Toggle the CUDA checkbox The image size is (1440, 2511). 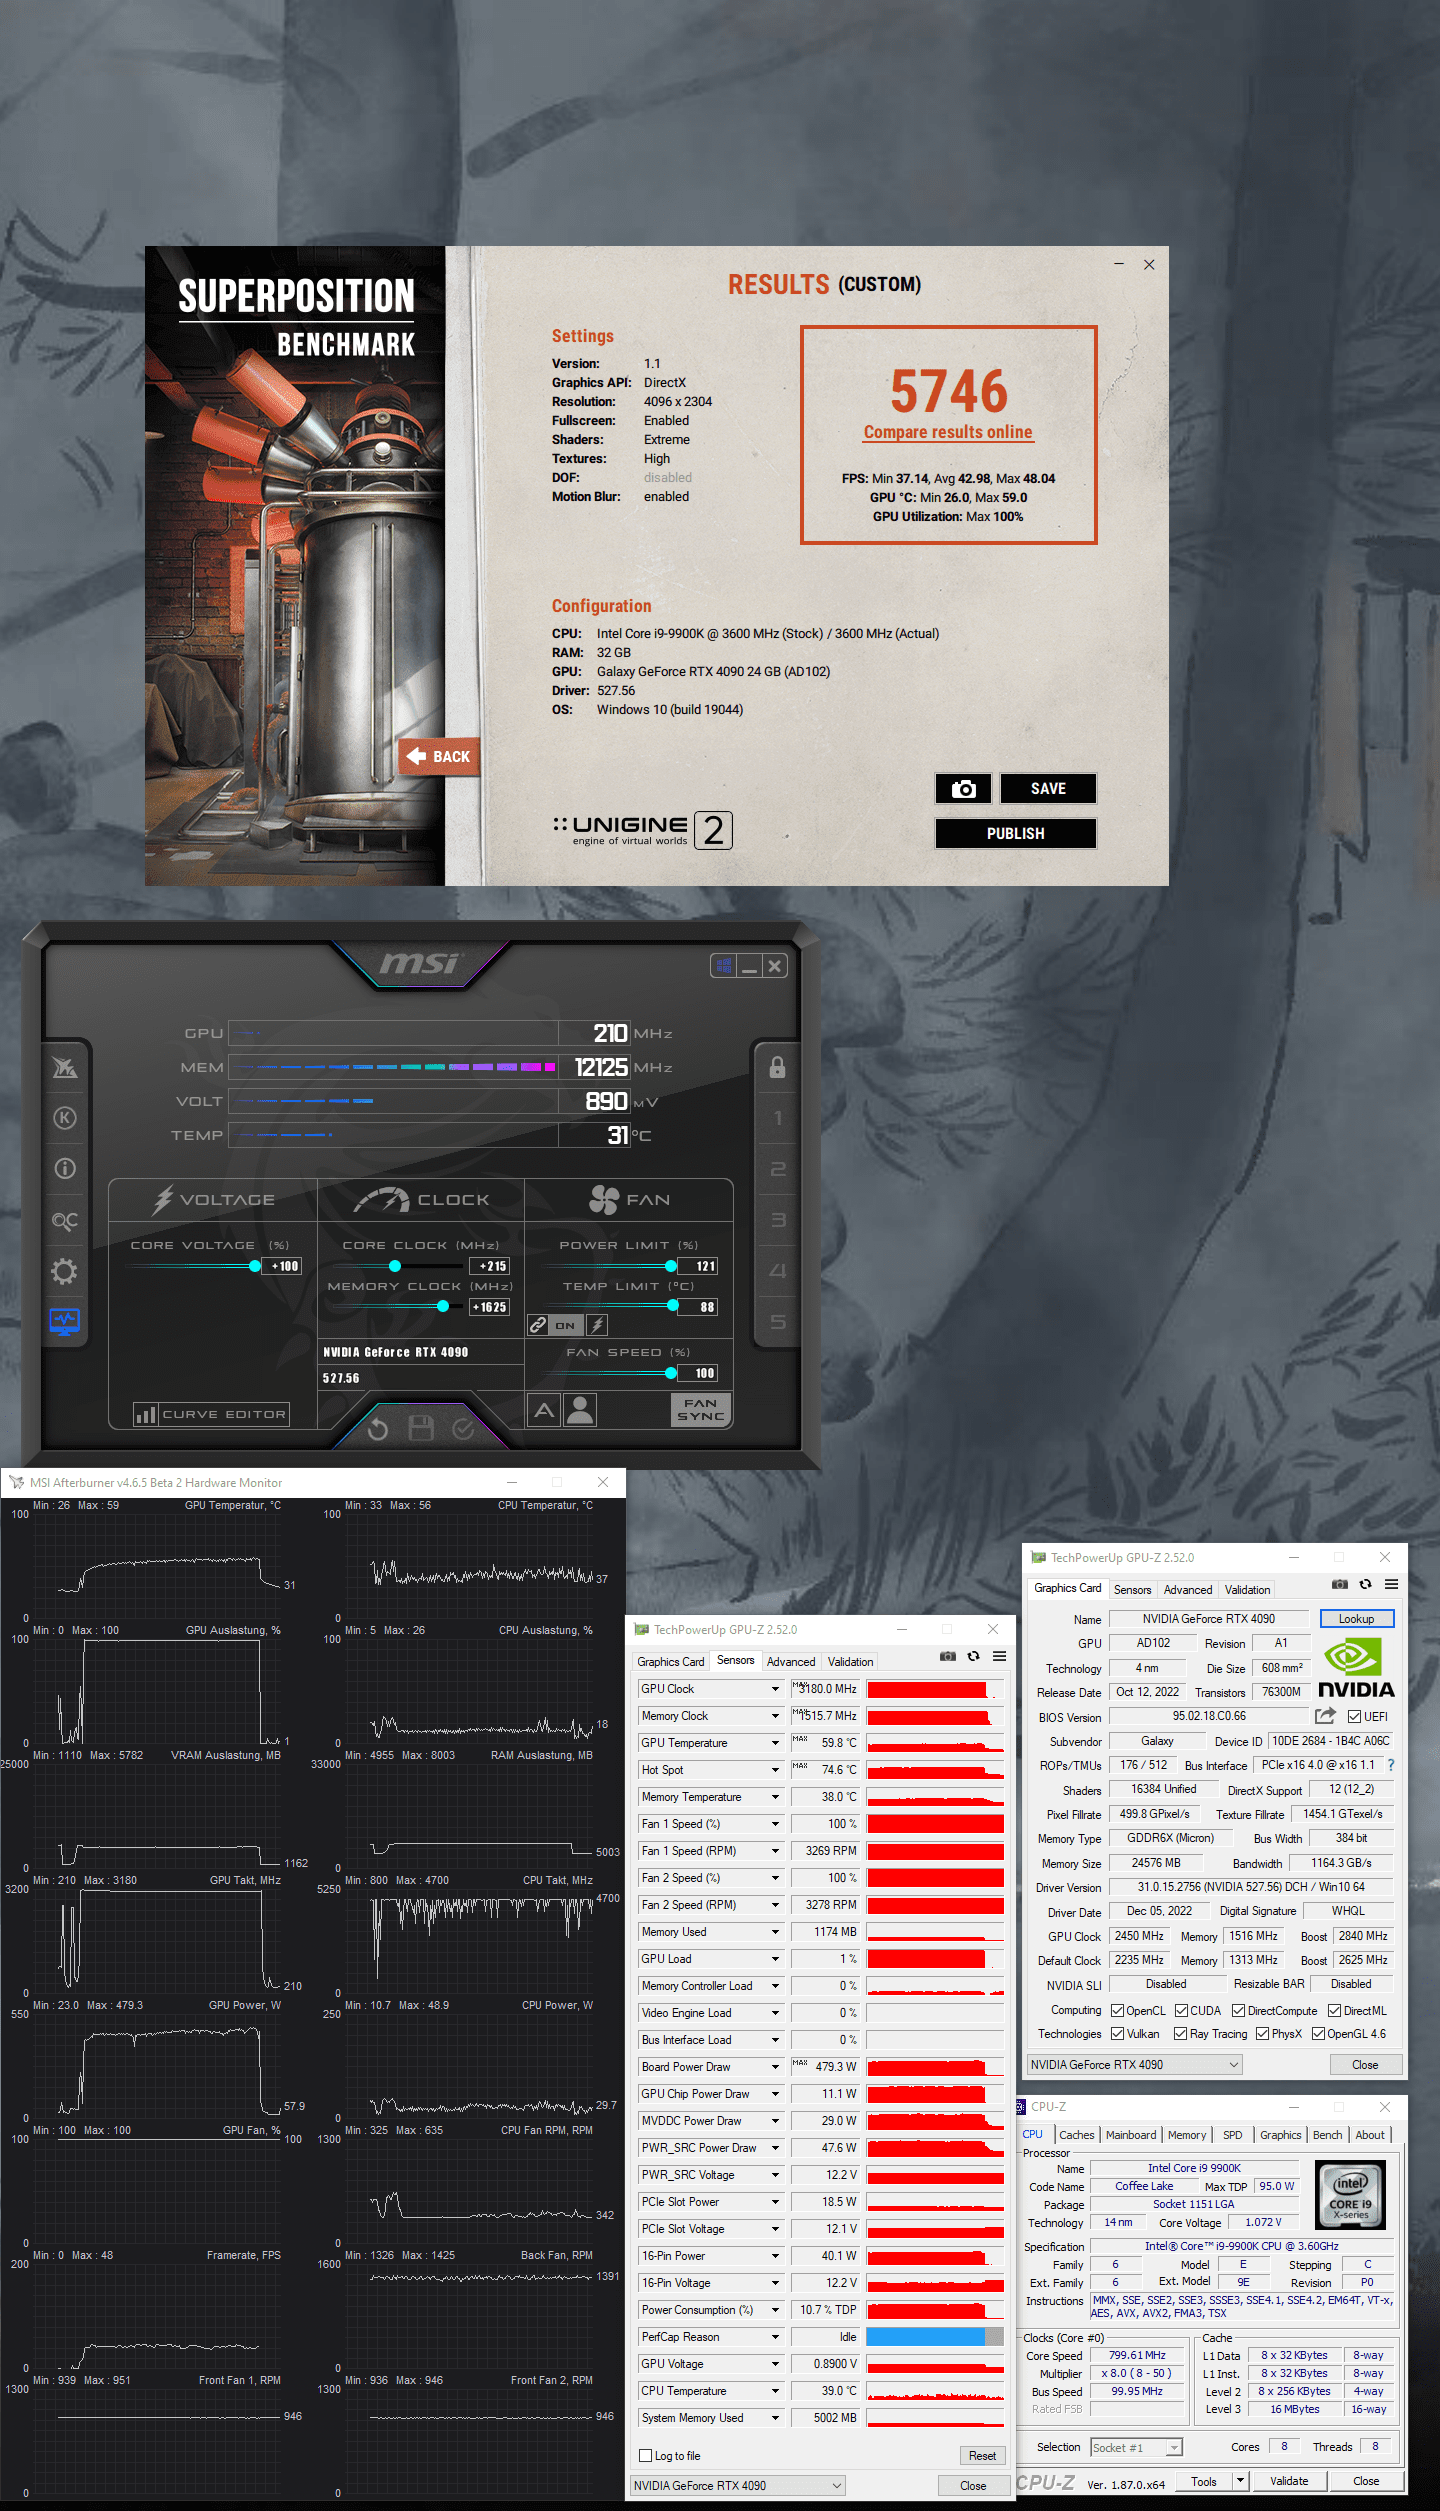[x=1181, y=2010]
